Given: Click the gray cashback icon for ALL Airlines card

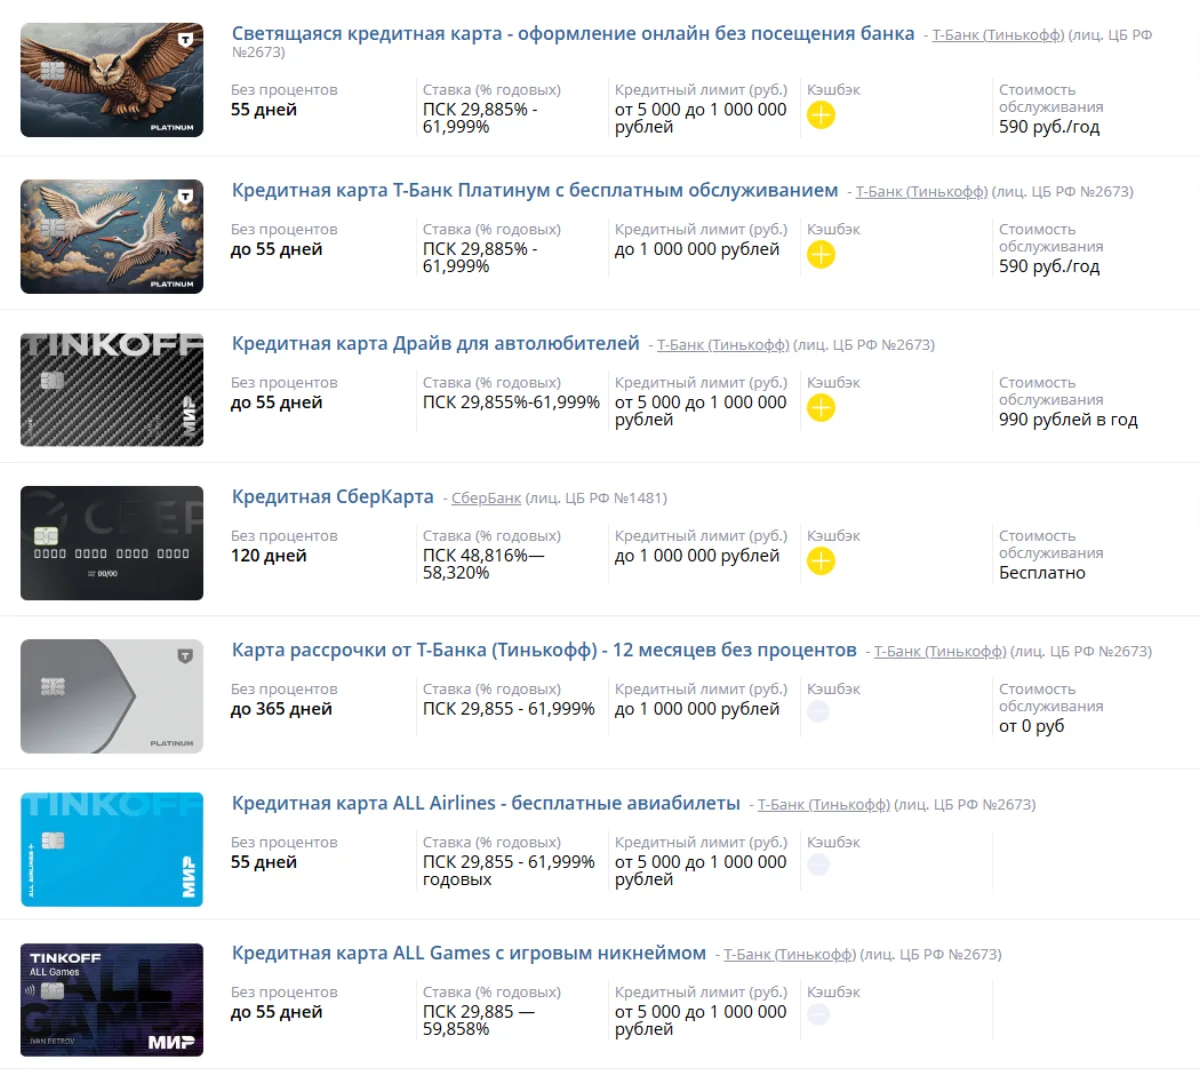Looking at the screenshot, I should click(818, 865).
